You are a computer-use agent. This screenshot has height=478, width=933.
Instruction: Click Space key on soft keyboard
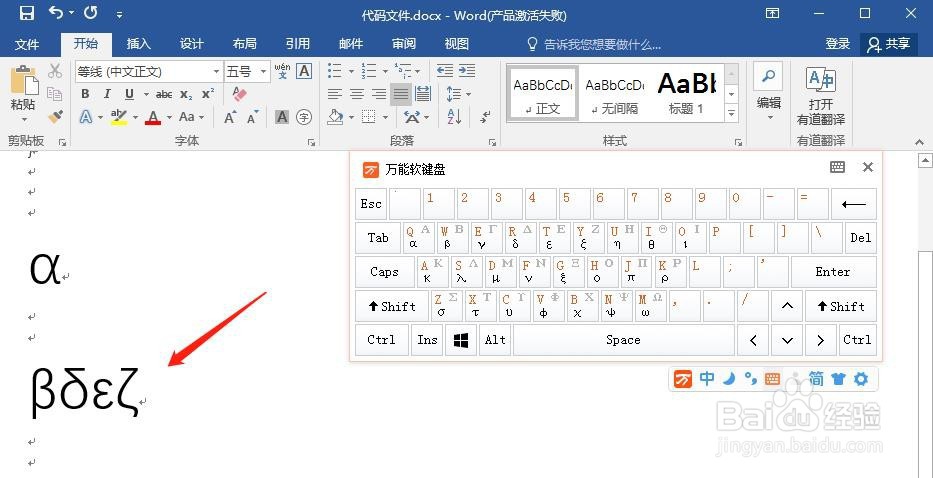(623, 340)
